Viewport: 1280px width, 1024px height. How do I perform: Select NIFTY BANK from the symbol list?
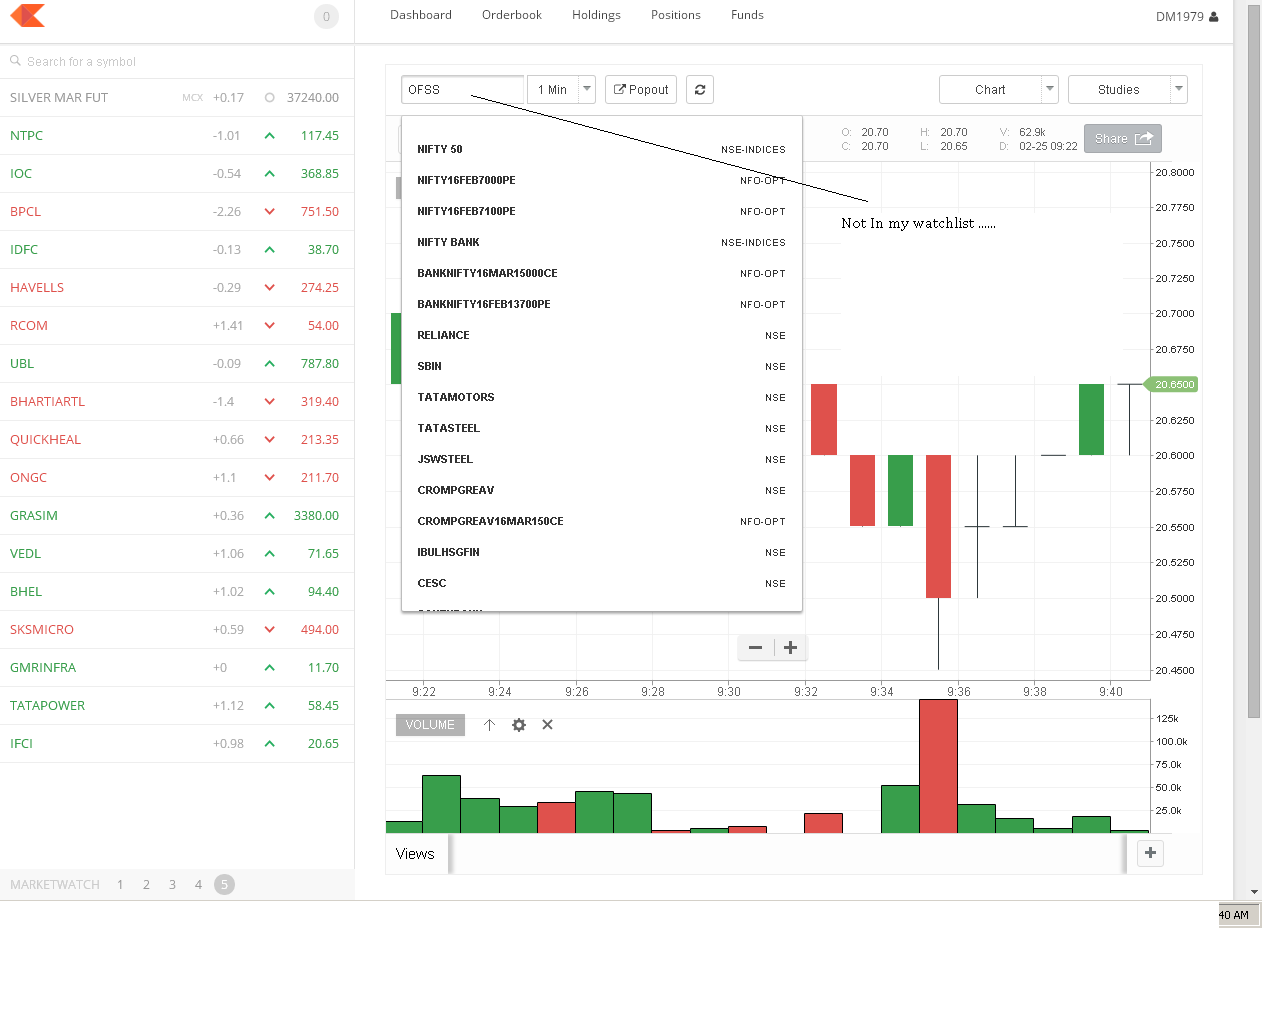(x=601, y=243)
